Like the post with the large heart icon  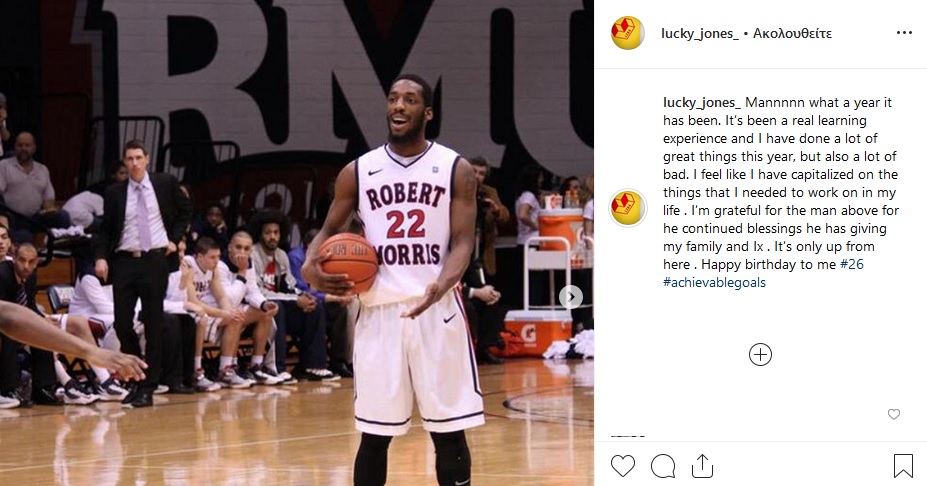click(x=623, y=466)
